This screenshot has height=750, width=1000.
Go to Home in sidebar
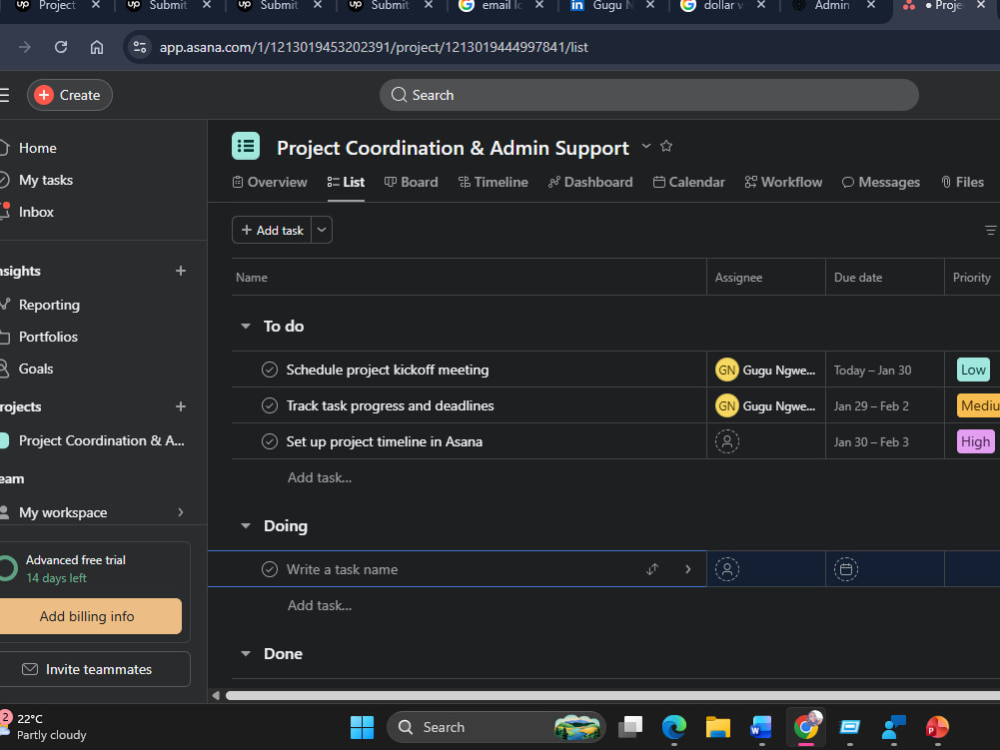tap(38, 148)
